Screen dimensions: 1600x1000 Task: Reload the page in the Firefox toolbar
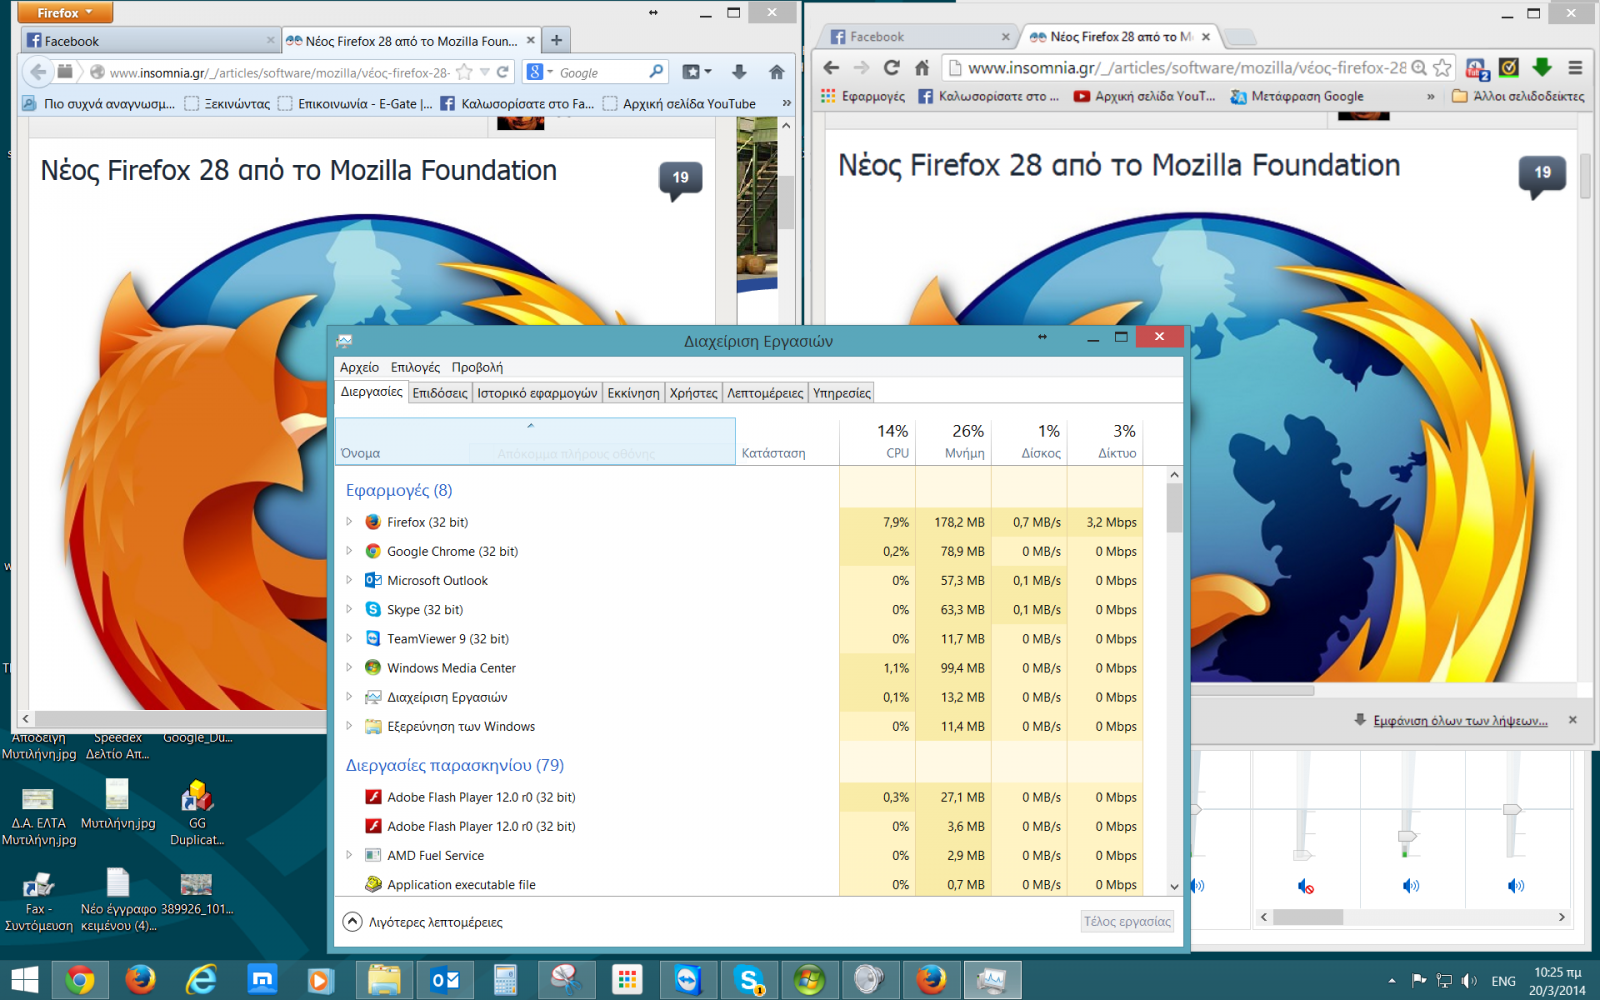point(503,72)
